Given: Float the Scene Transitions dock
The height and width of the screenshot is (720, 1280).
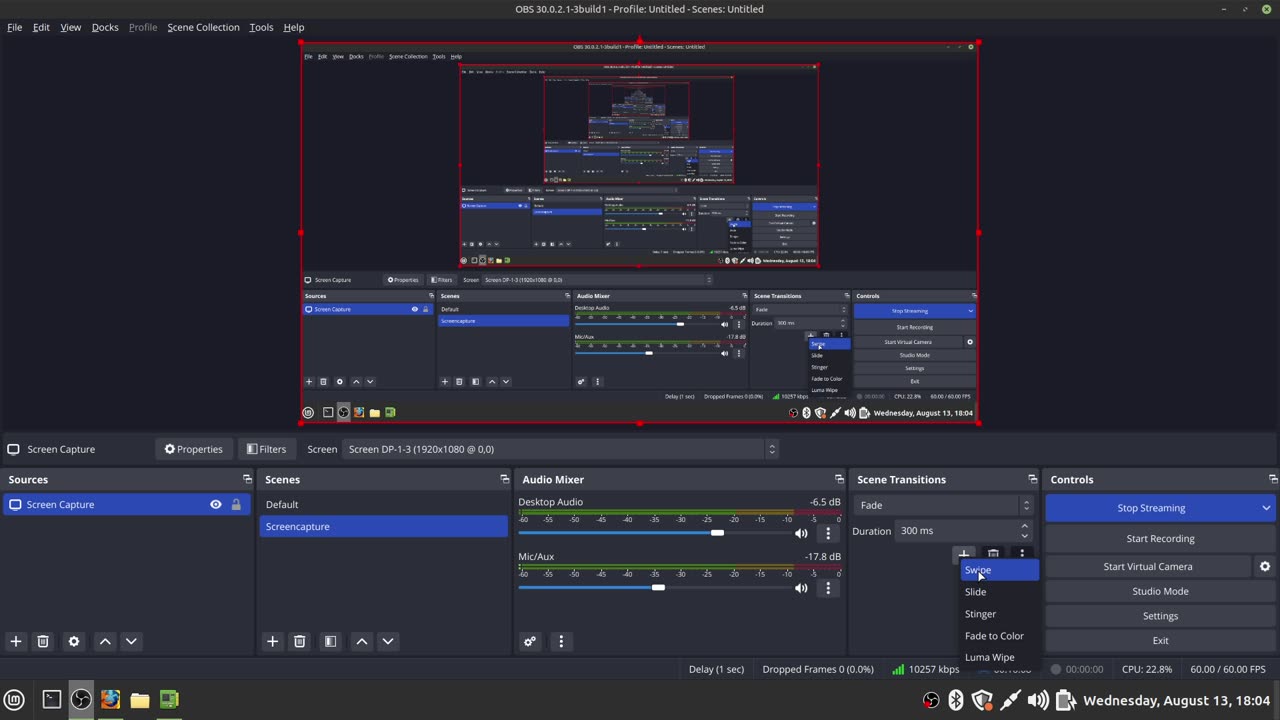Looking at the screenshot, I should tap(1033, 480).
